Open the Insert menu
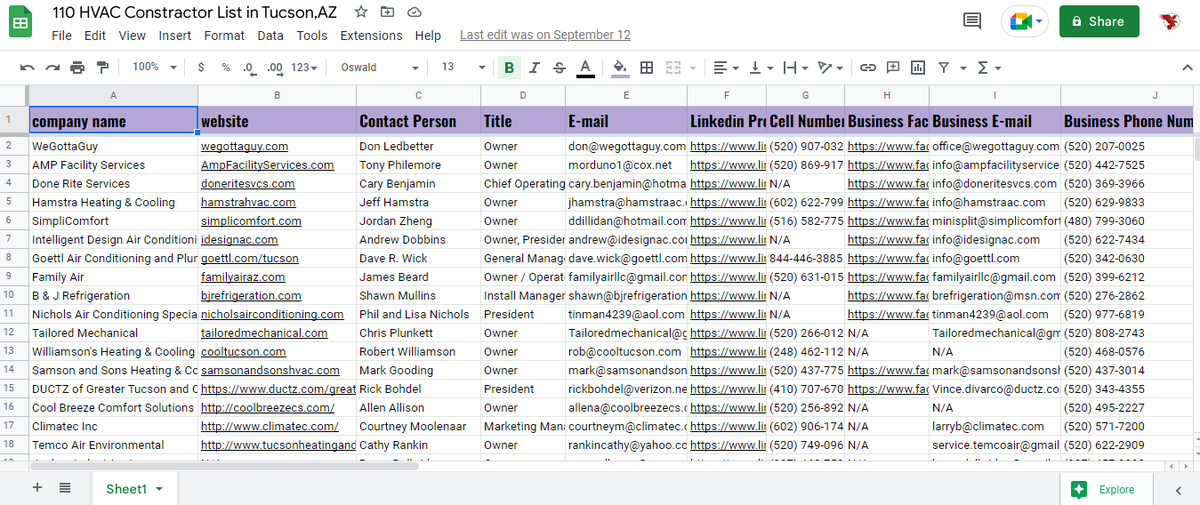This screenshot has height=505, width=1200. (x=175, y=35)
